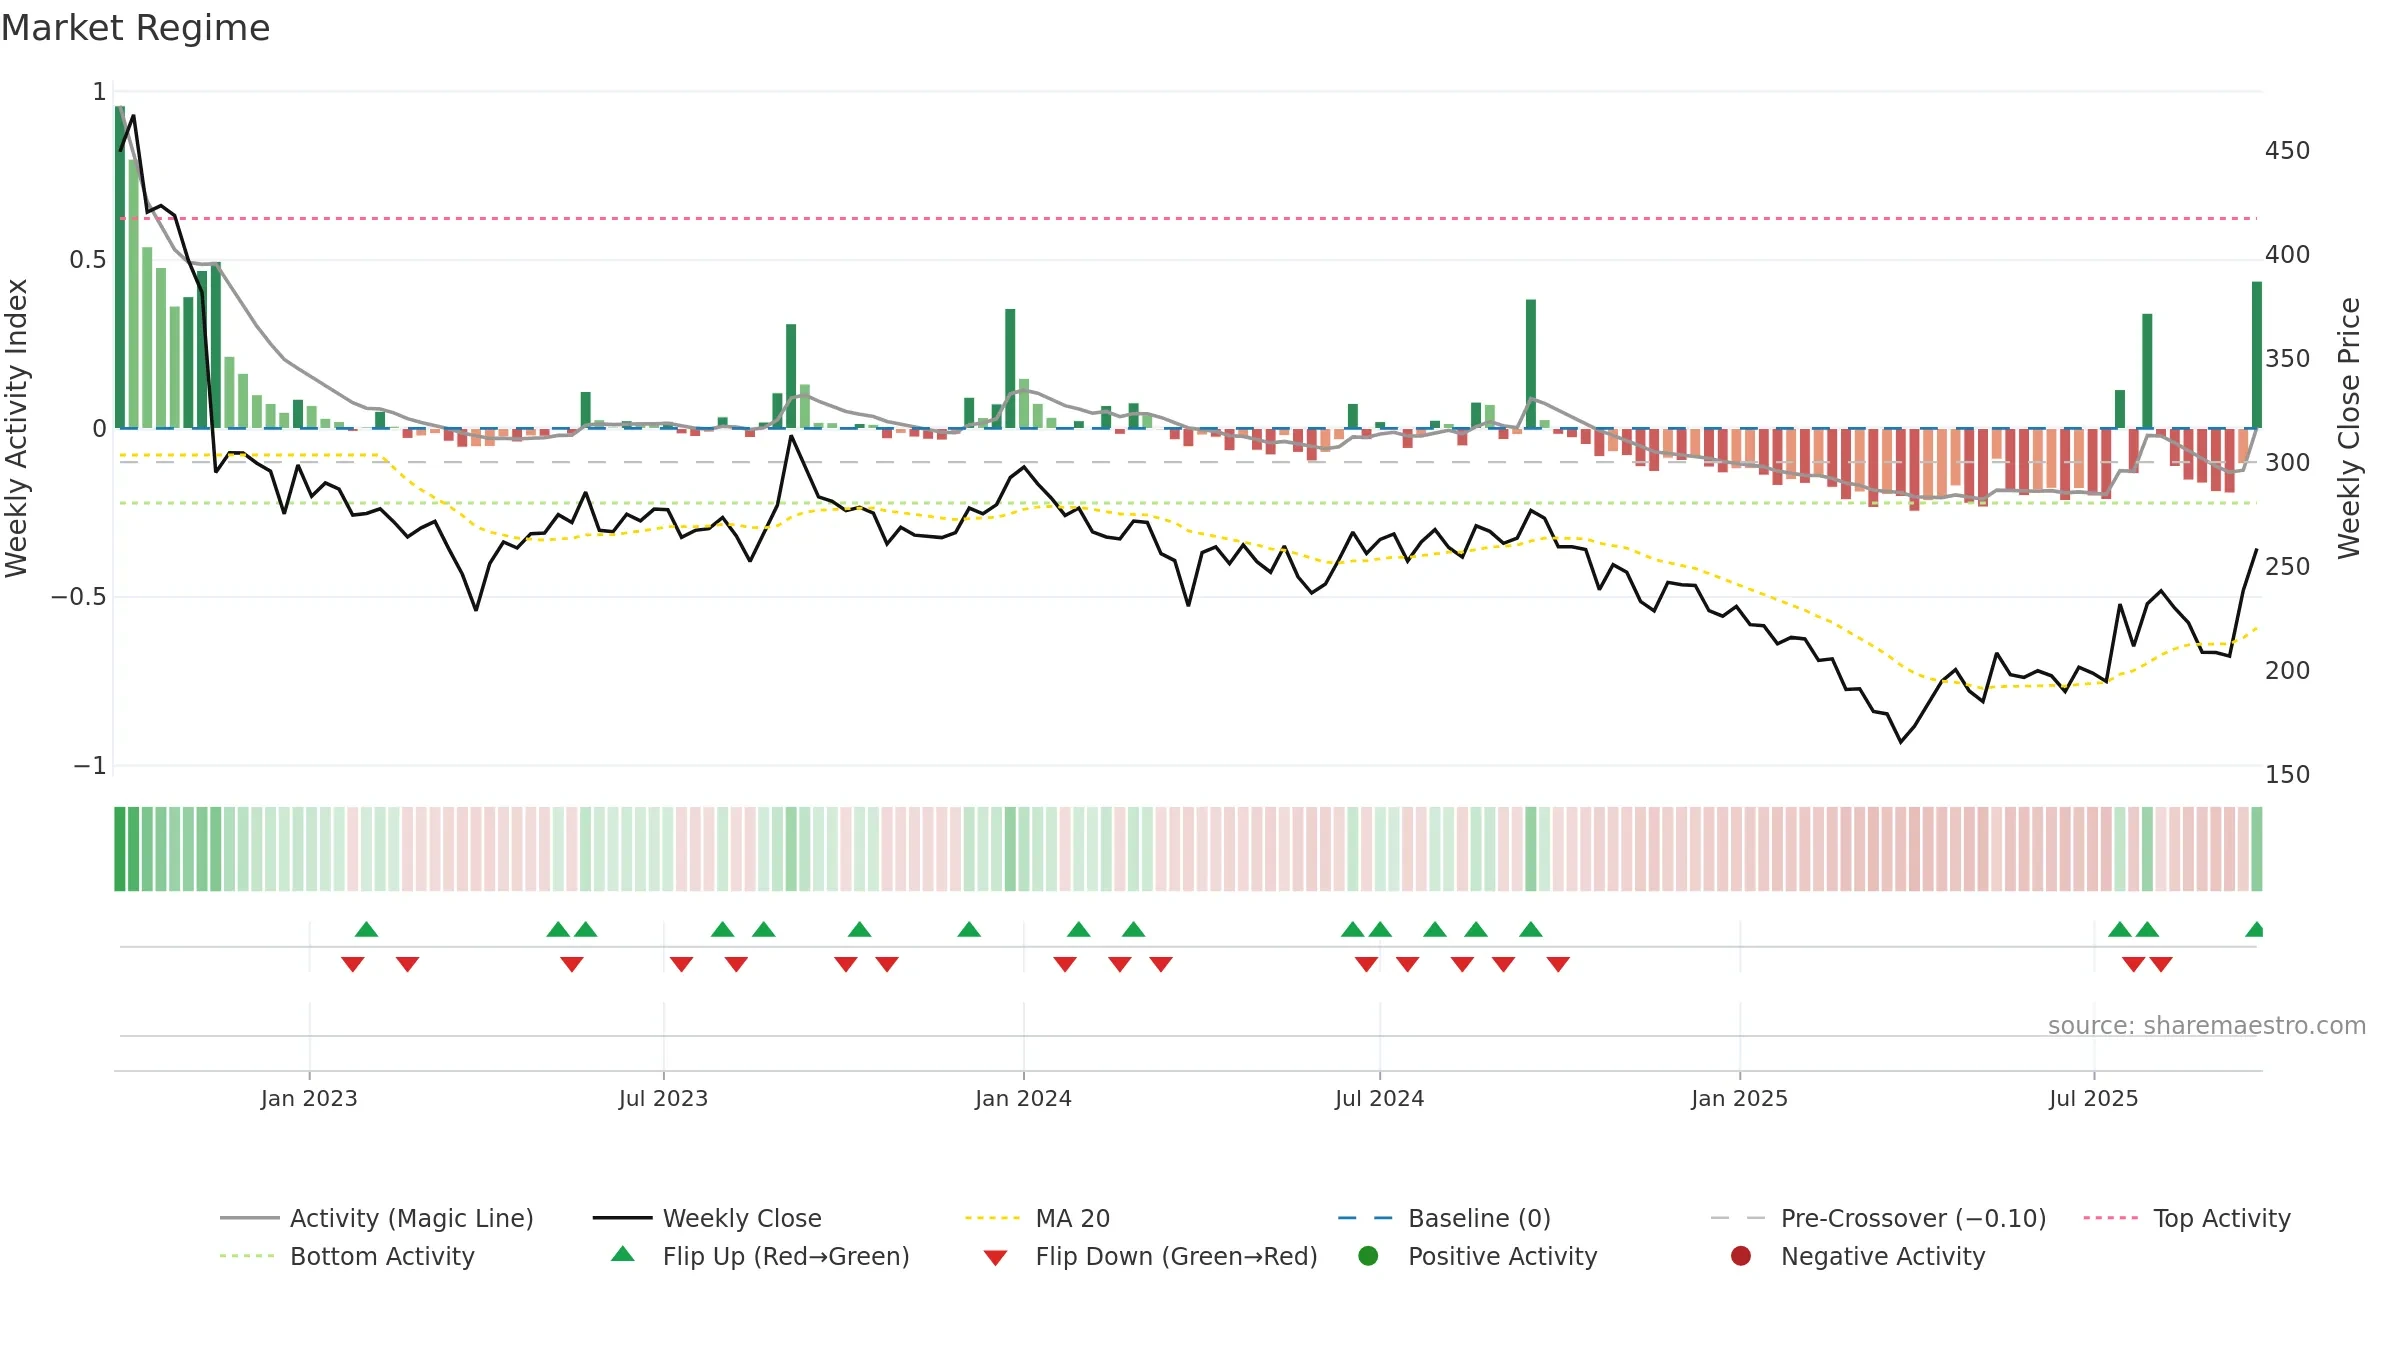Click the Weekly Close Price axis title
Screen dimensions: 2400x1350
coord(2349,428)
